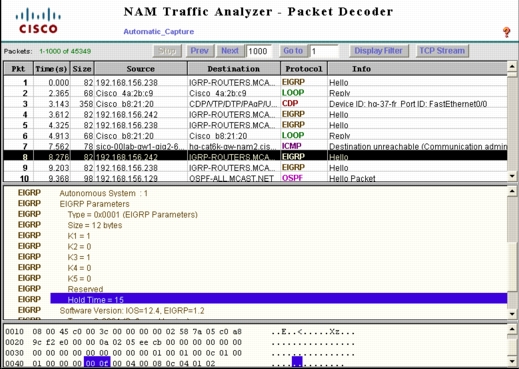Click hex dump row 0030
519x369 pixels.
tap(180, 353)
